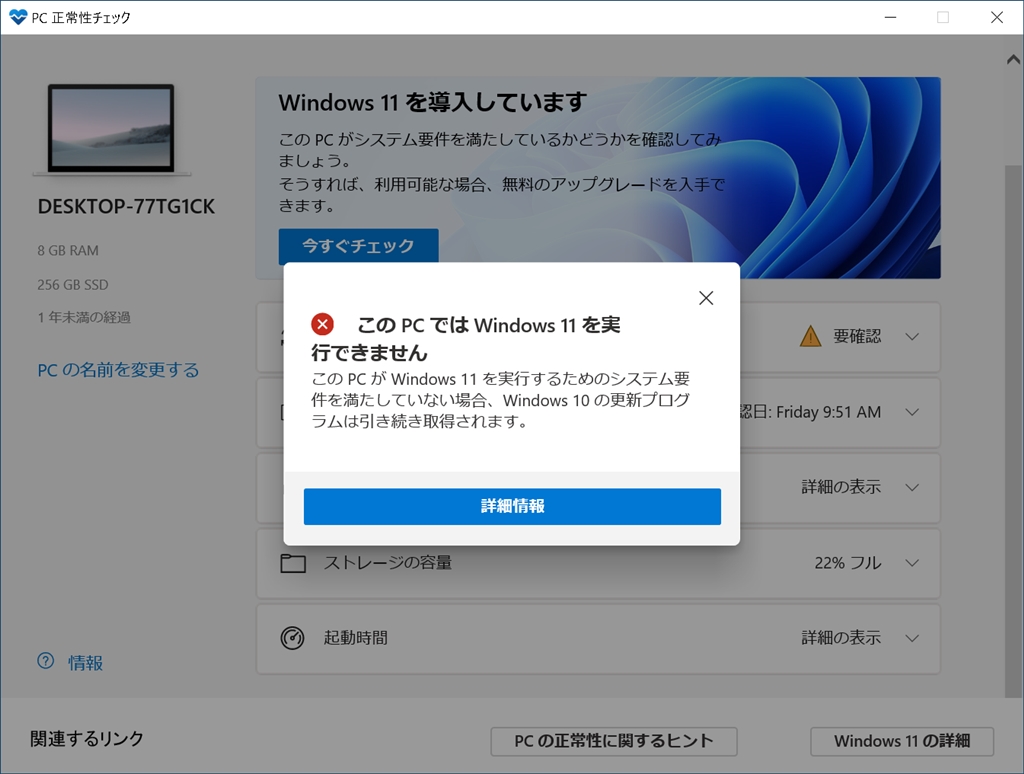Click the DESKTOP-77TG1CK device name

click(x=126, y=206)
